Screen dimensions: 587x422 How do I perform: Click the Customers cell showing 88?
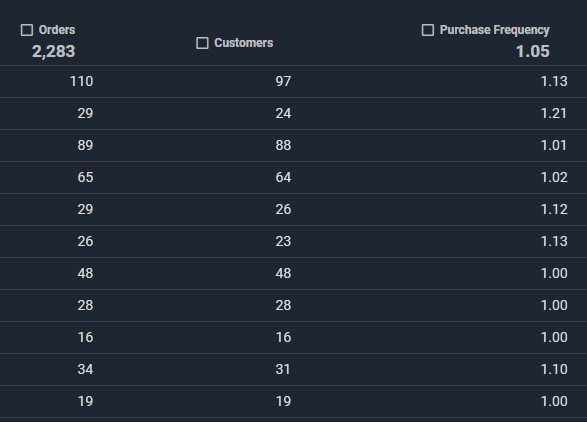pos(283,145)
